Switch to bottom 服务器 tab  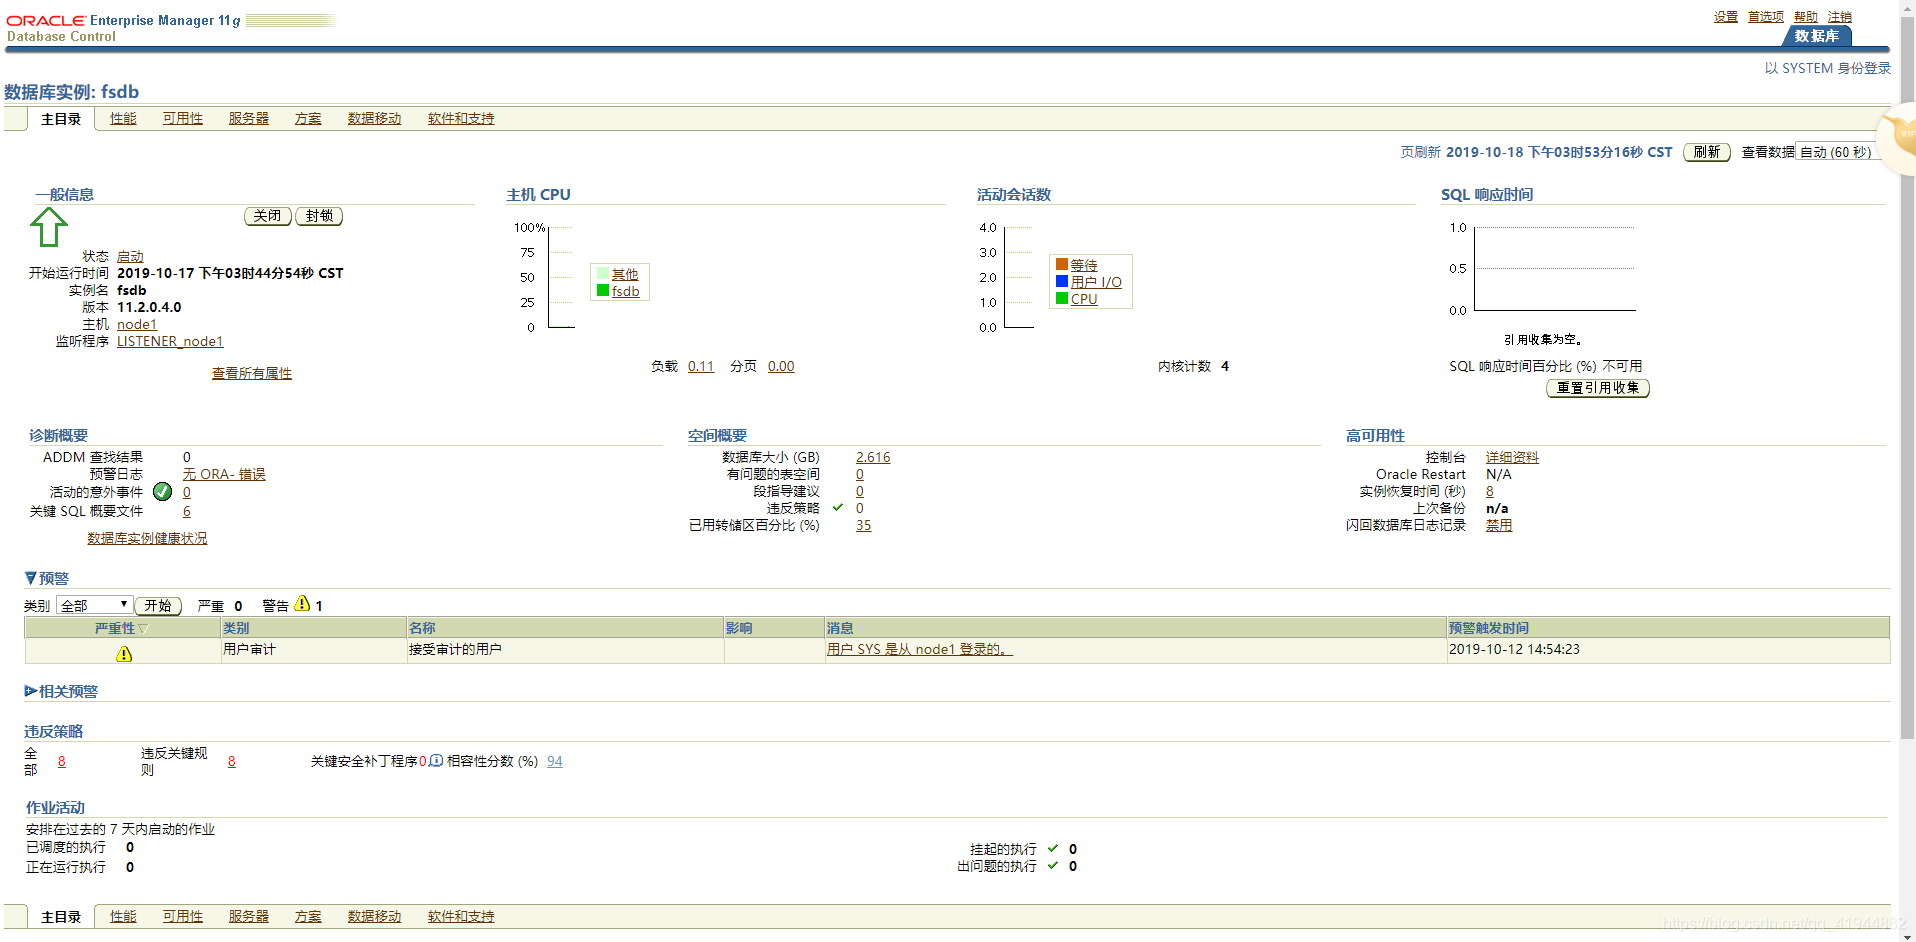[x=249, y=916]
